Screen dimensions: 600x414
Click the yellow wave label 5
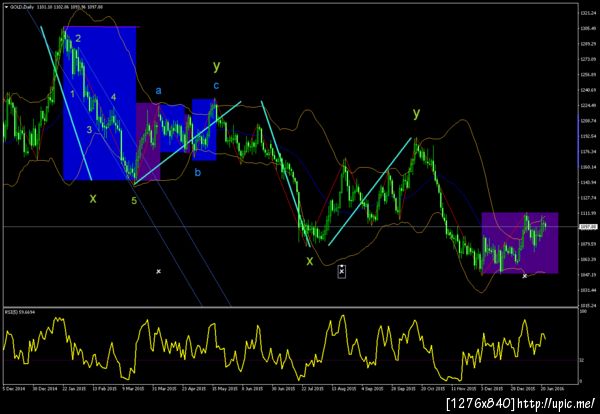coord(134,200)
